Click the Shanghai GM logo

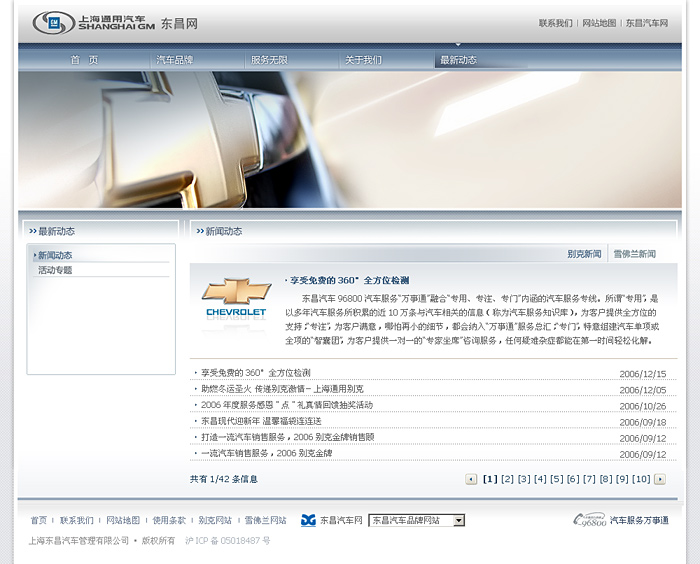pyautogui.click(x=94, y=23)
